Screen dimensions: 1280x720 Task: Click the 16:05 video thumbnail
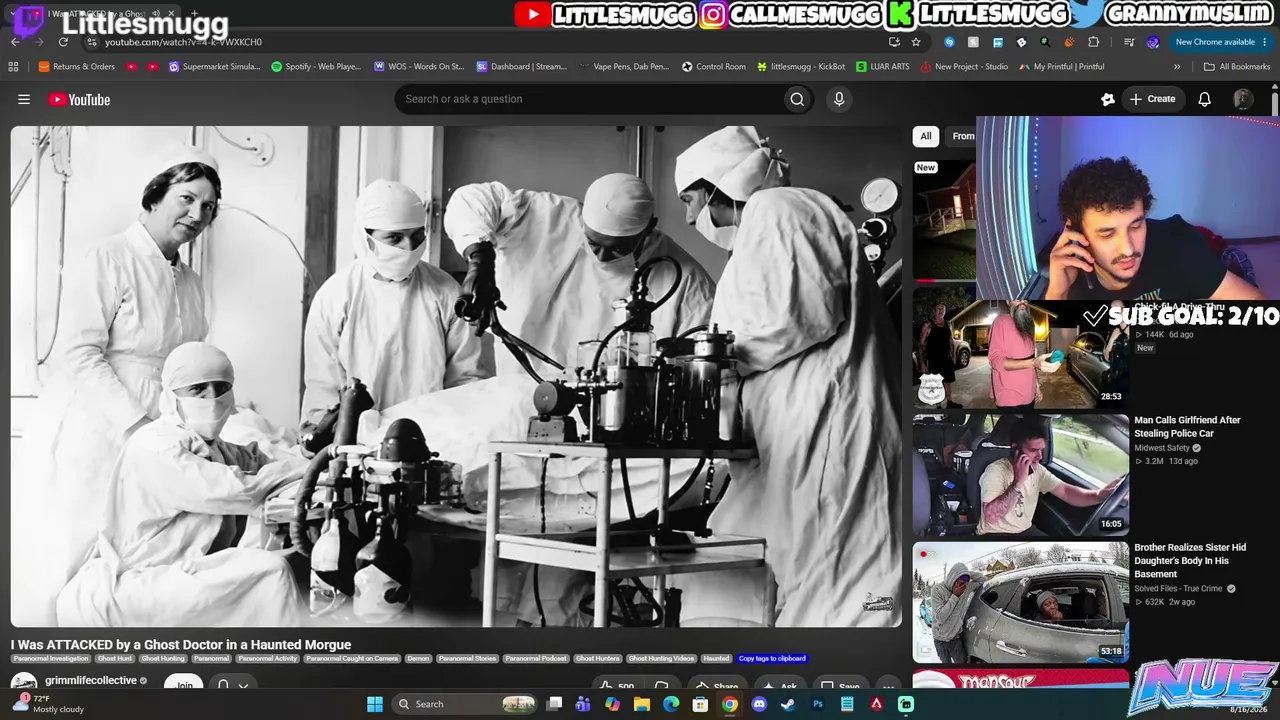tap(1020, 475)
